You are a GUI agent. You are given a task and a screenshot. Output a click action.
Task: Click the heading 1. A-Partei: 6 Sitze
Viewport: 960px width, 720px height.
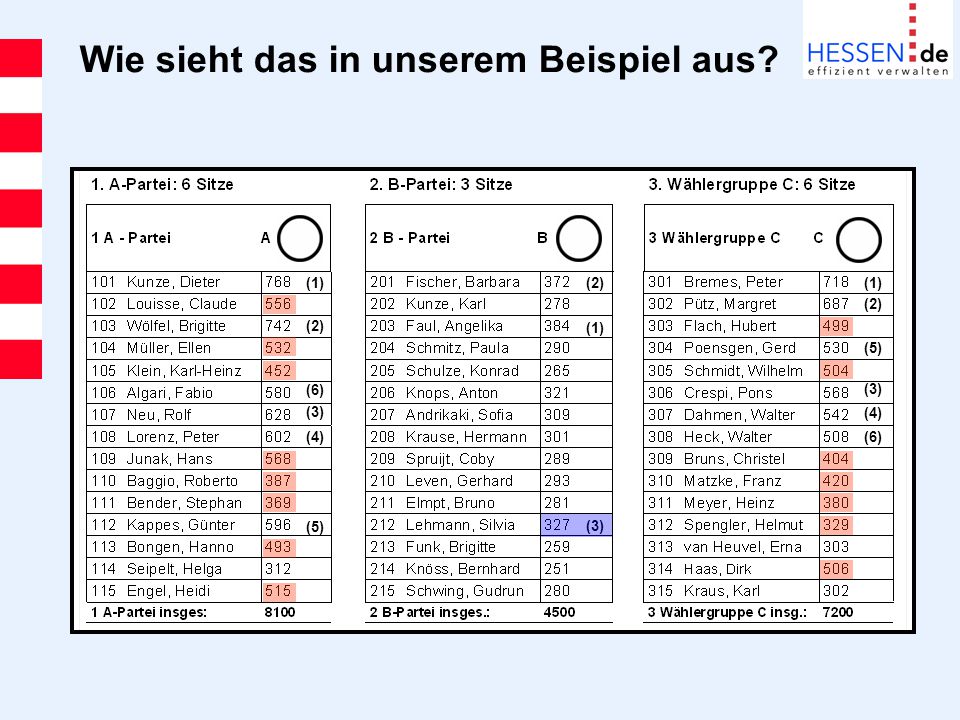tap(162, 184)
